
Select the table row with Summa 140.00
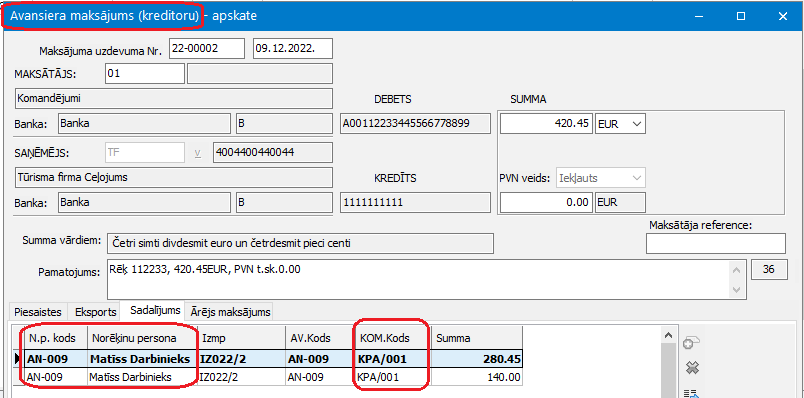coord(274,377)
